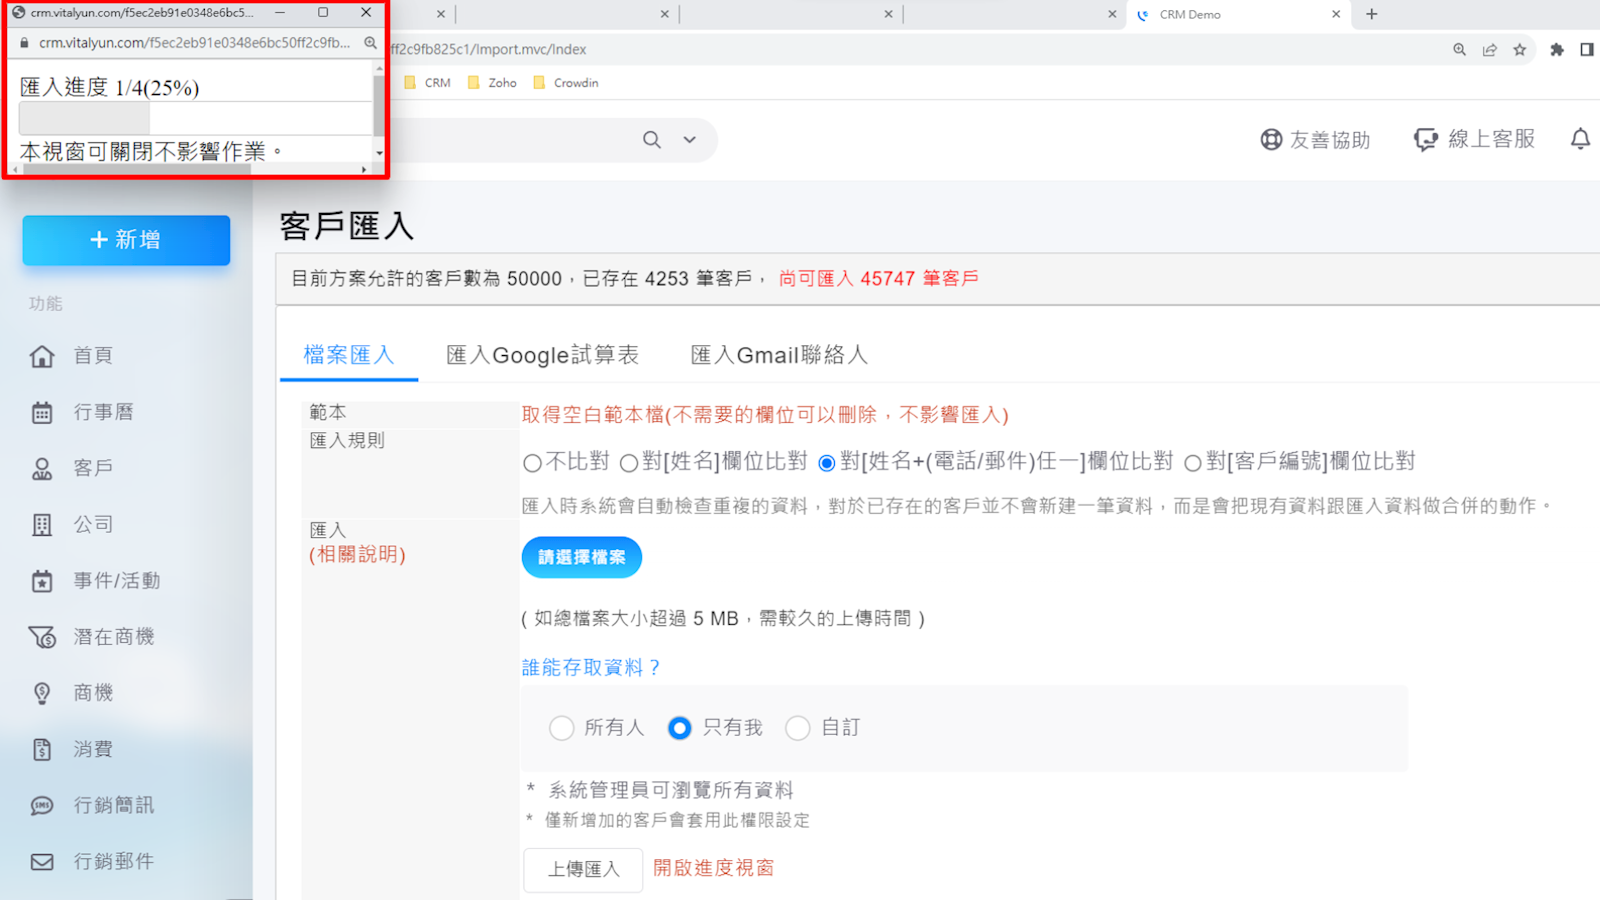Click the search magnifier icon
The width and height of the screenshot is (1600, 900).
pos(652,140)
